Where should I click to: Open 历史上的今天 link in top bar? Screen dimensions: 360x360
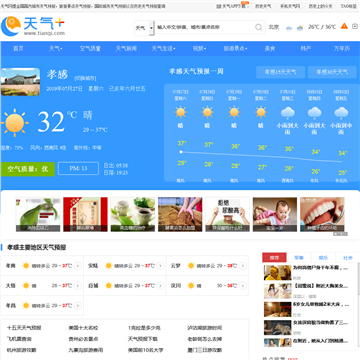[x=320, y=6]
